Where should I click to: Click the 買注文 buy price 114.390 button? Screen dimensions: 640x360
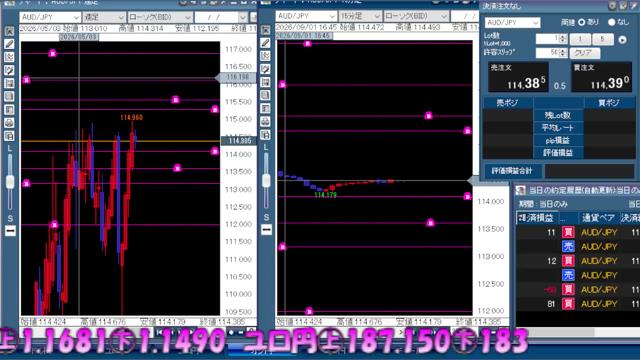(601, 77)
